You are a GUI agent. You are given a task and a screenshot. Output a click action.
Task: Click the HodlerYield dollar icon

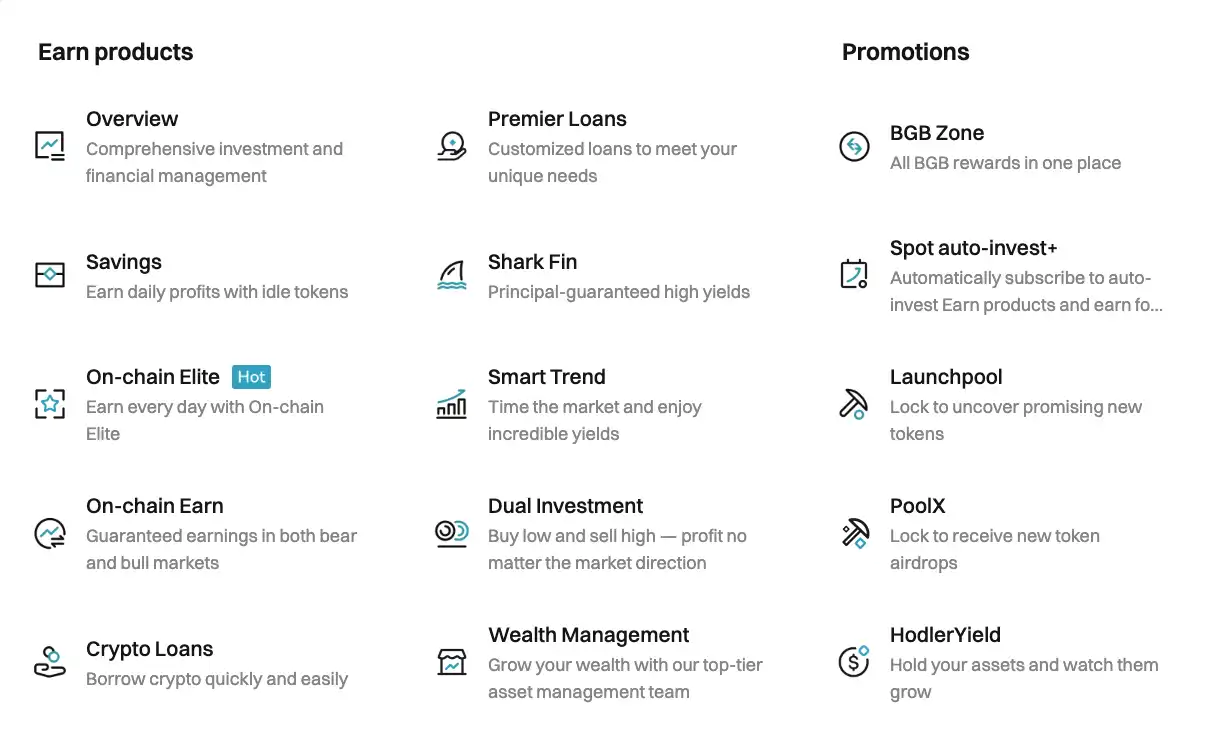coord(854,662)
